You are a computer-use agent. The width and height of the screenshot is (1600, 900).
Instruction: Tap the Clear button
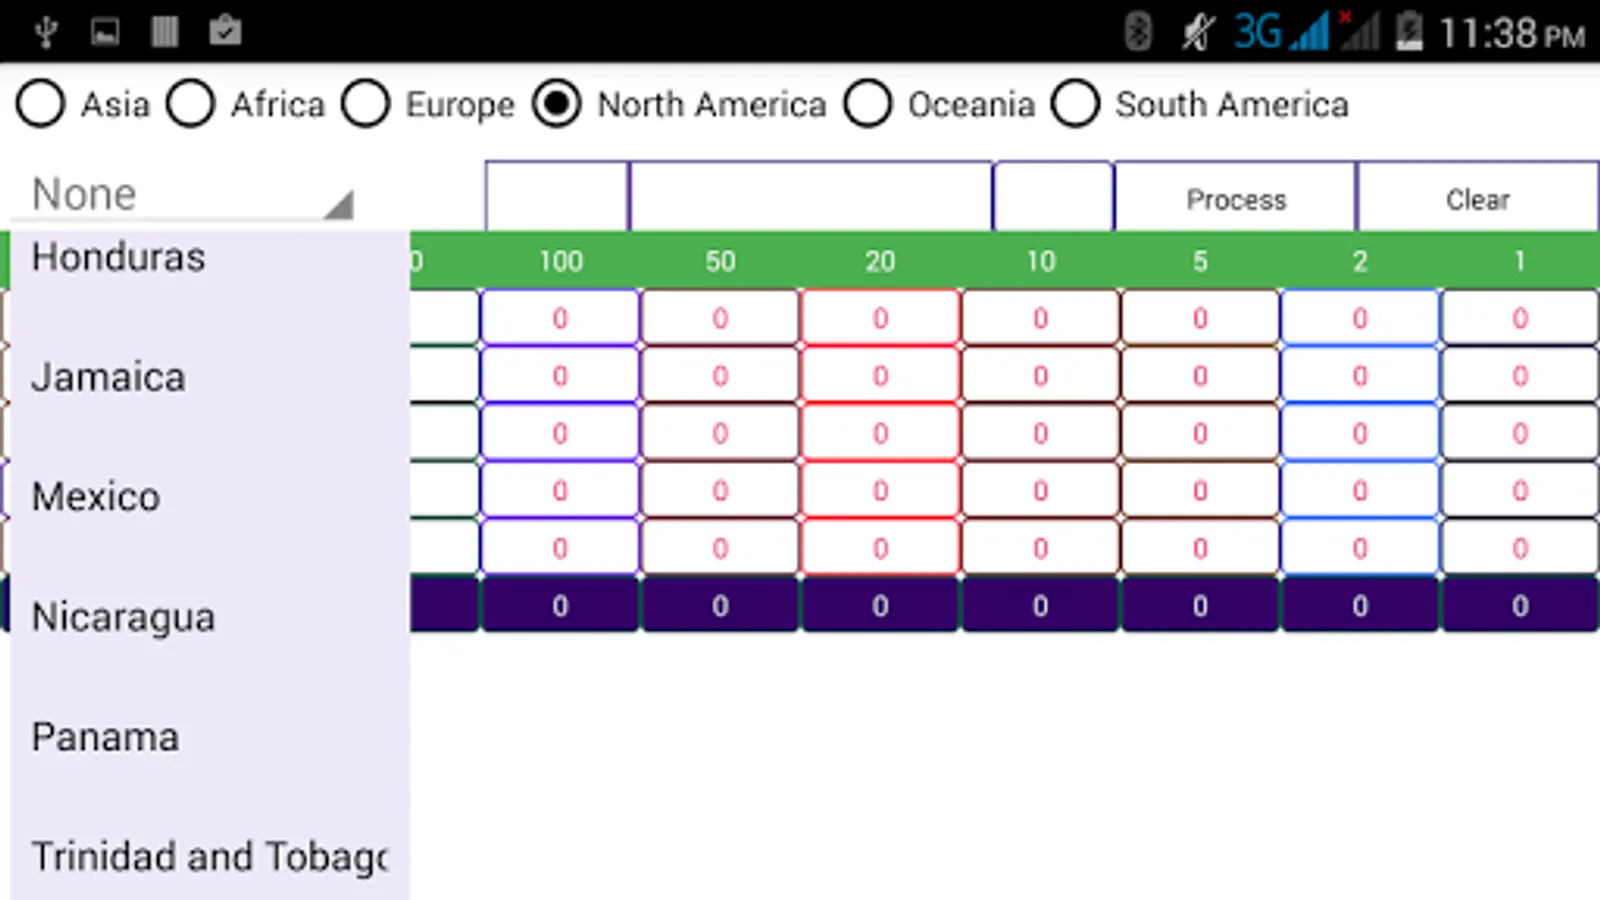point(1478,199)
